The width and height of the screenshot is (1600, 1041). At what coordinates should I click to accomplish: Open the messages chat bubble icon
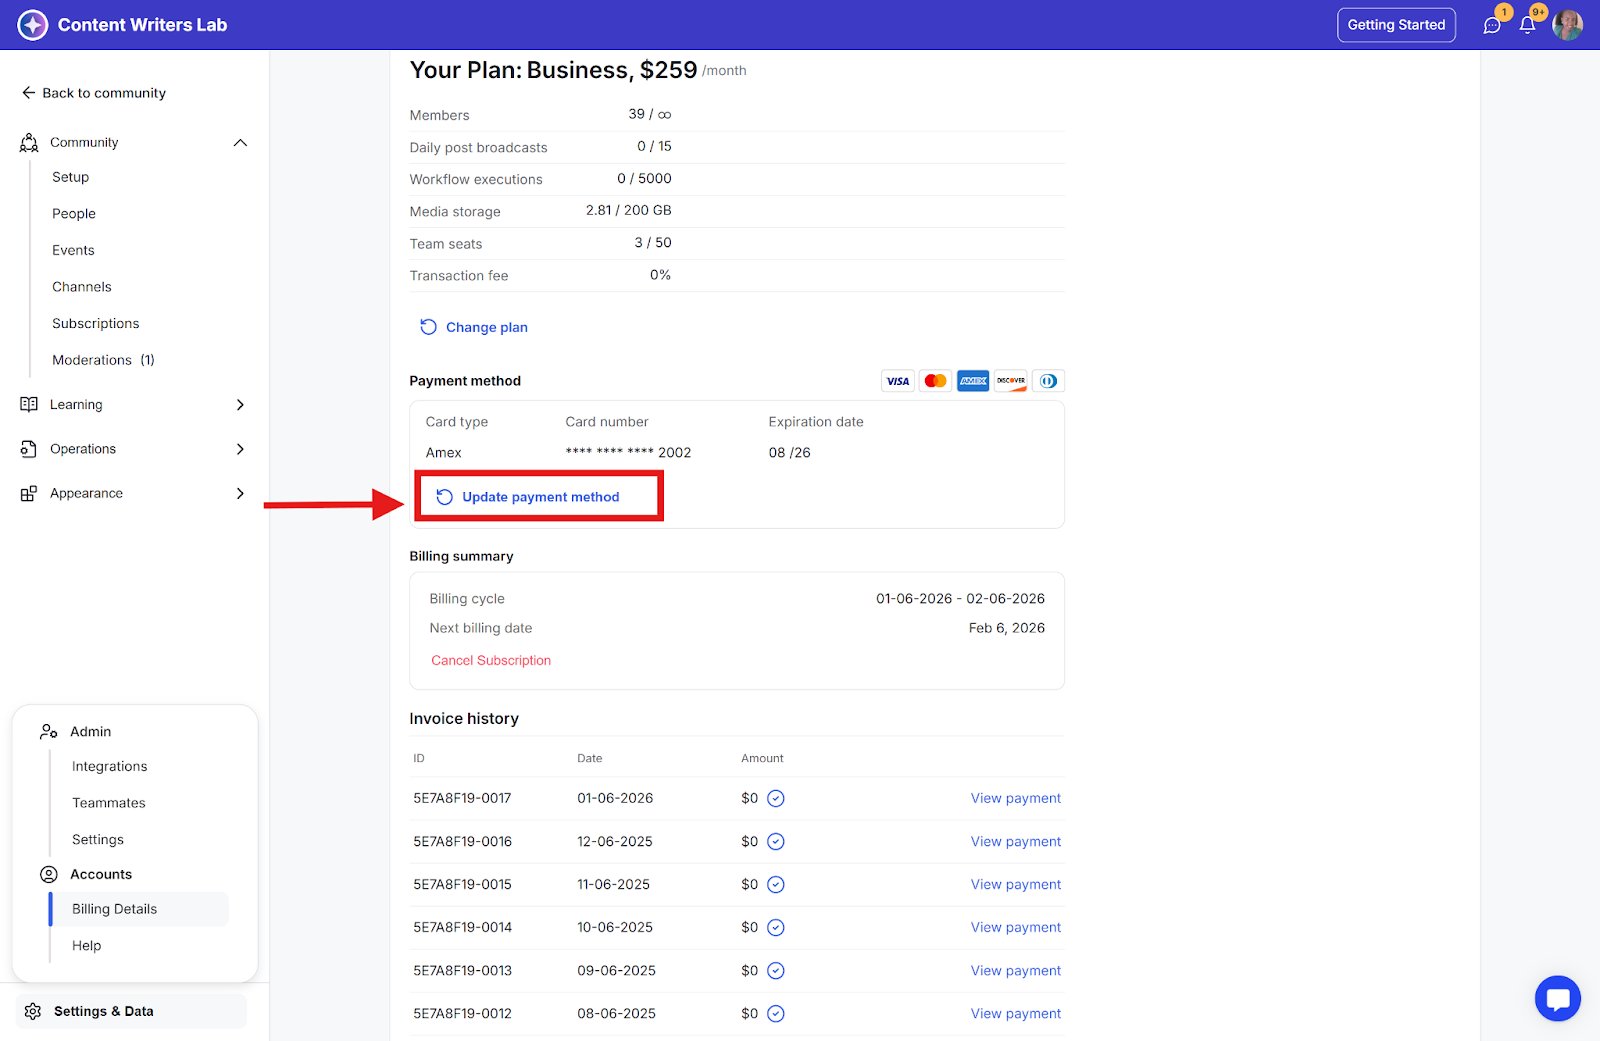coord(1492,26)
